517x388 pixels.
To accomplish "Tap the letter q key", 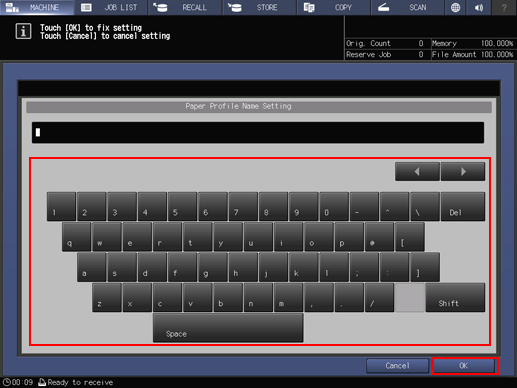I will click(76, 237).
